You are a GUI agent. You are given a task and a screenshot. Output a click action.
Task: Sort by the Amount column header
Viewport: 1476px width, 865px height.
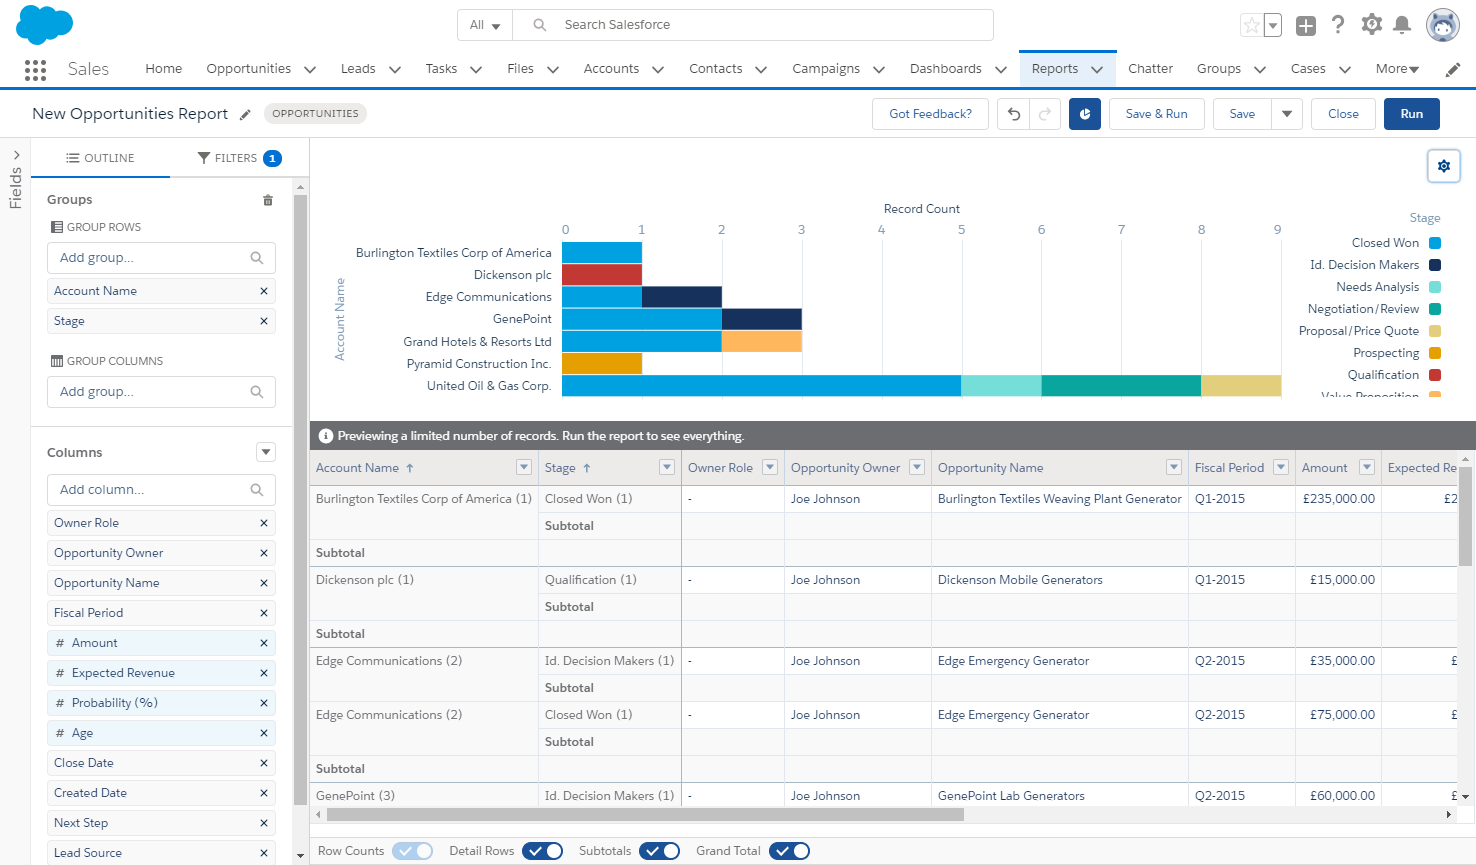[x=1324, y=468]
